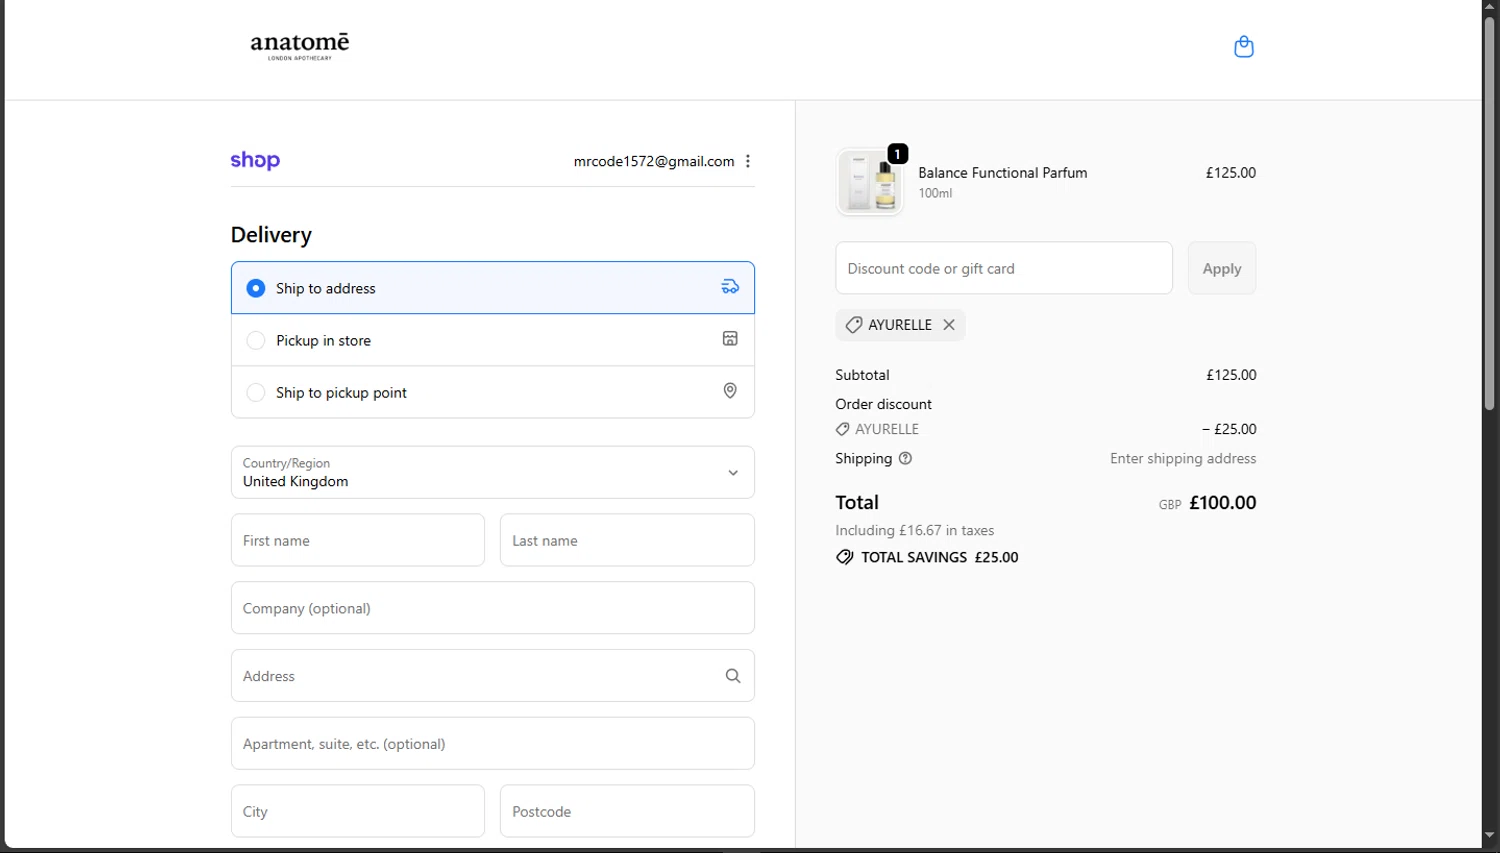The width and height of the screenshot is (1500, 853).
Task: Click the Apply discount button
Action: 1222,268
